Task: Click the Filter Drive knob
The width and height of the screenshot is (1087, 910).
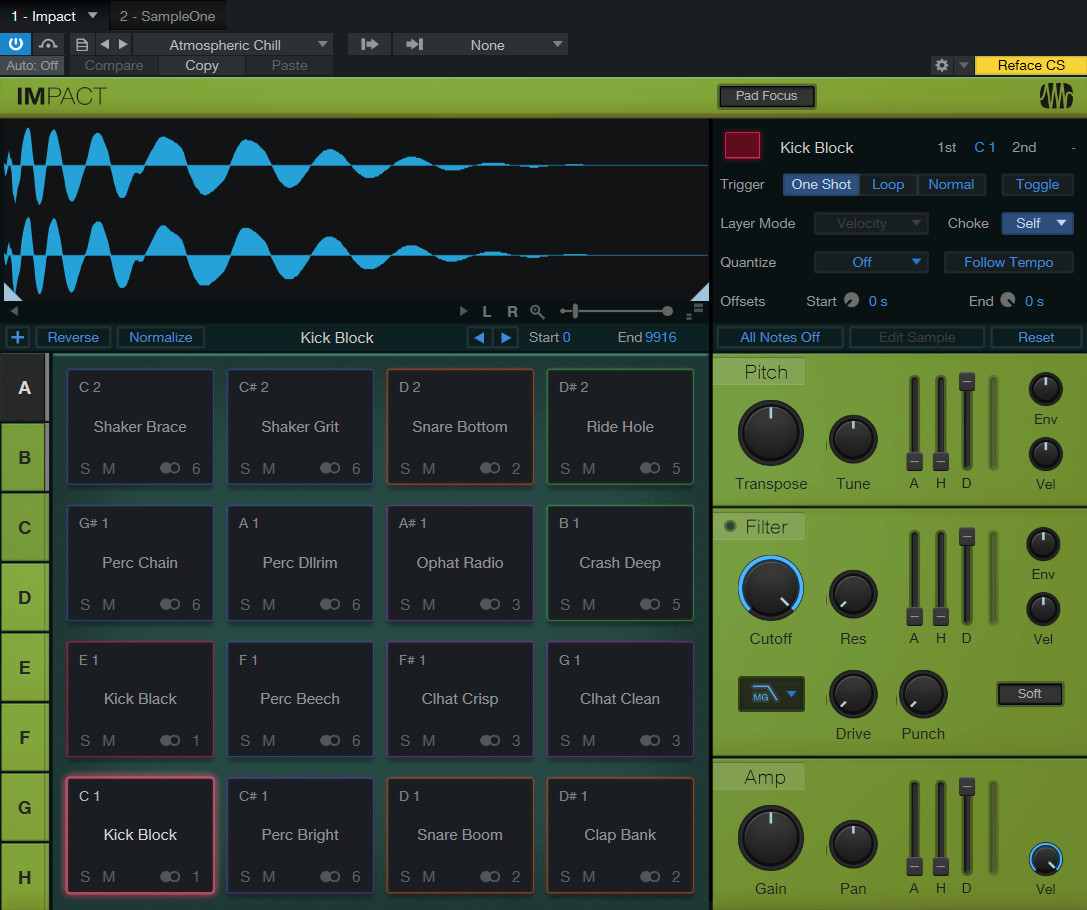Action: [x=853, y=694]
